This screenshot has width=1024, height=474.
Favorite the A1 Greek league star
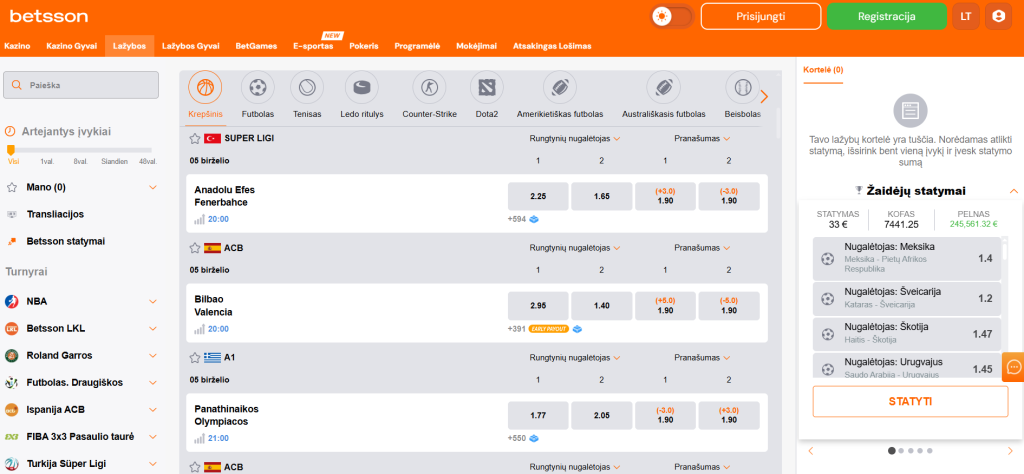[x=194, y=358]
